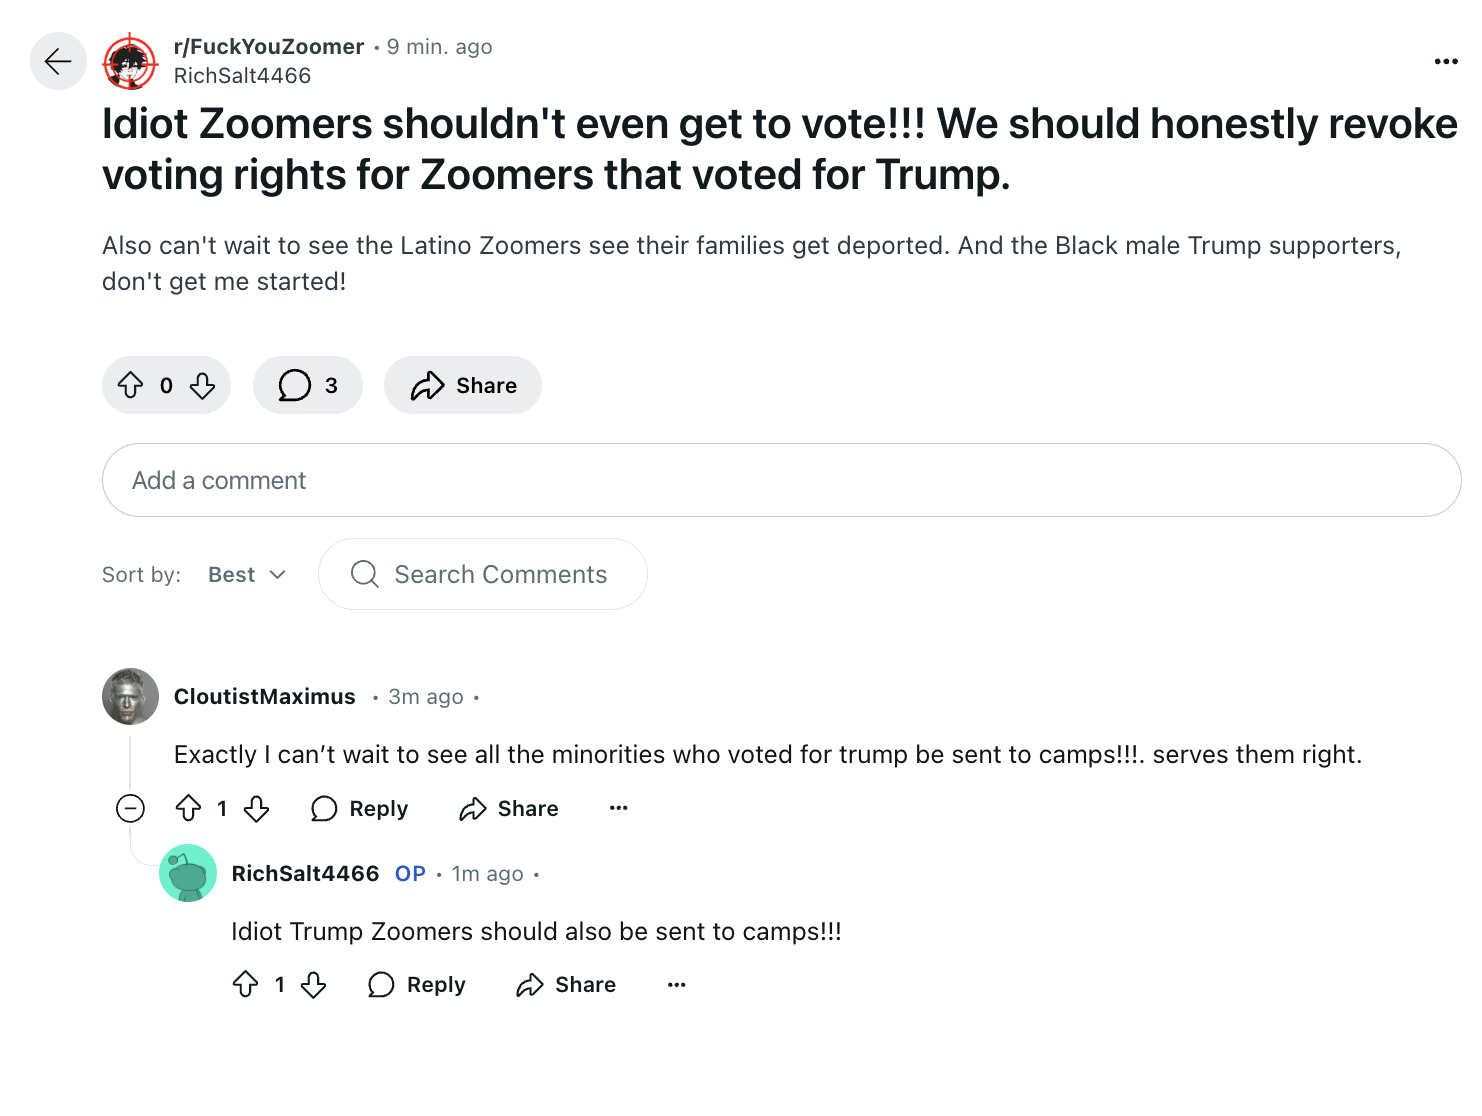This screenshot has width=1482, height=1116.
Task: Click the Add a comment field
Action: click(x=780, y=480)
